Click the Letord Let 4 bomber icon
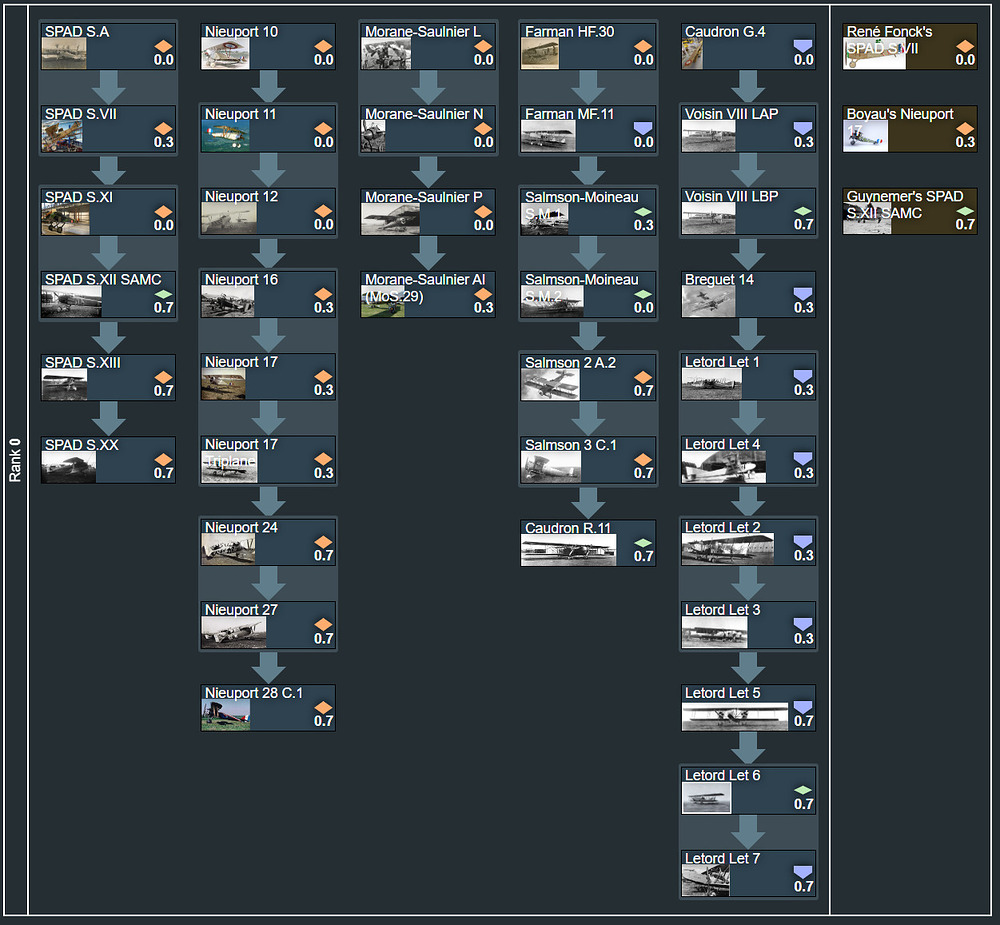This screenshot has width=1000, height=925. 803,459
